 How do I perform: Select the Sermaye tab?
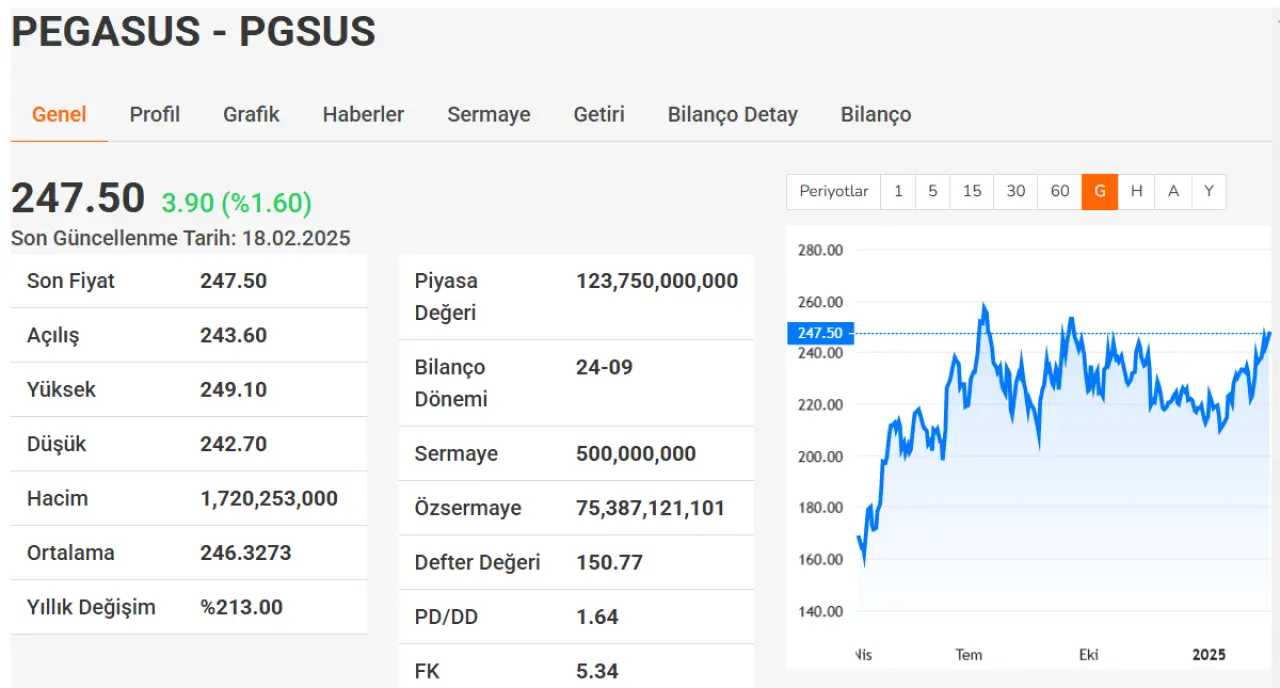489,114
